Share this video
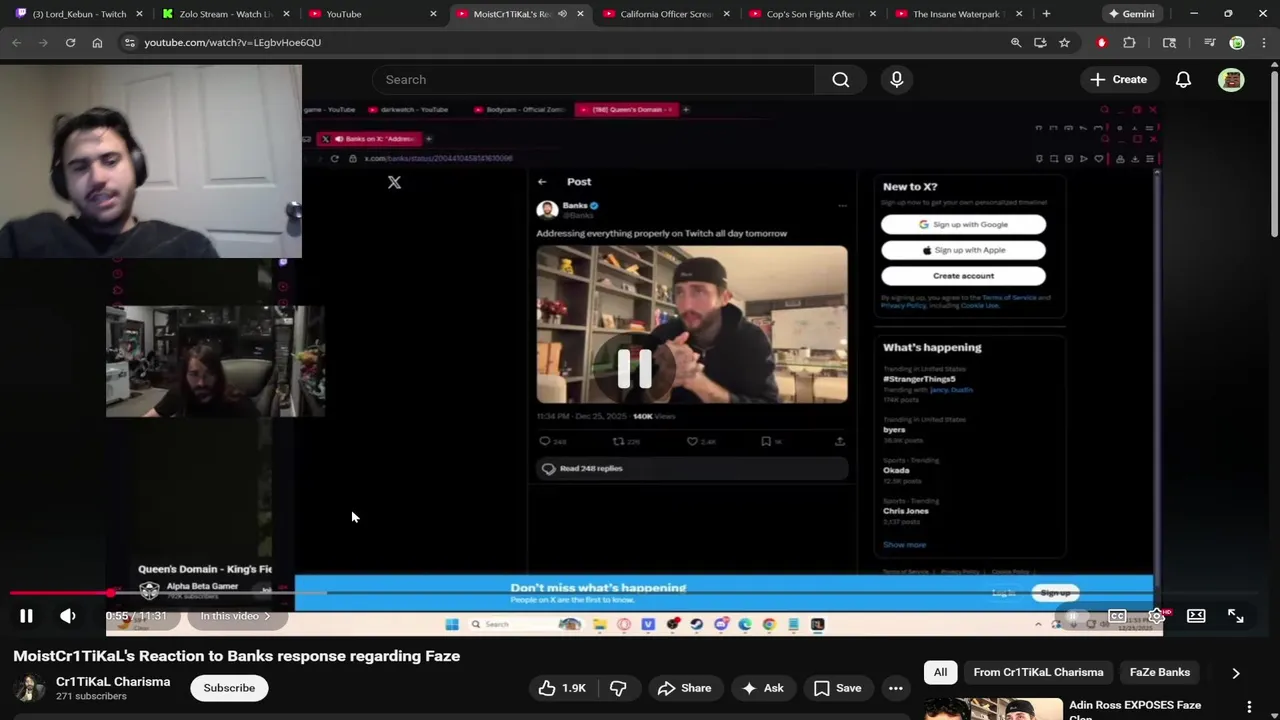The height and width of the screenshot is (720, 1280). tap(685, 688)
